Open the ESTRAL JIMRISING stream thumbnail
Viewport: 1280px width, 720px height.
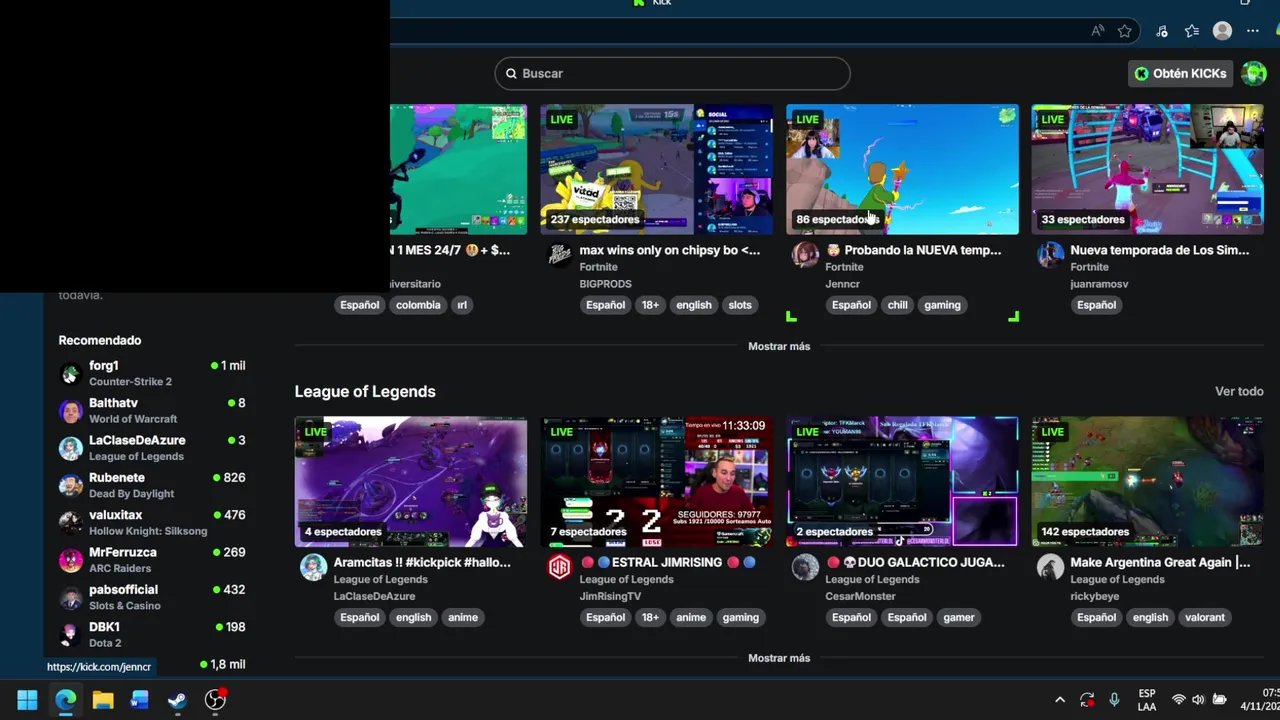click(656, 482)
